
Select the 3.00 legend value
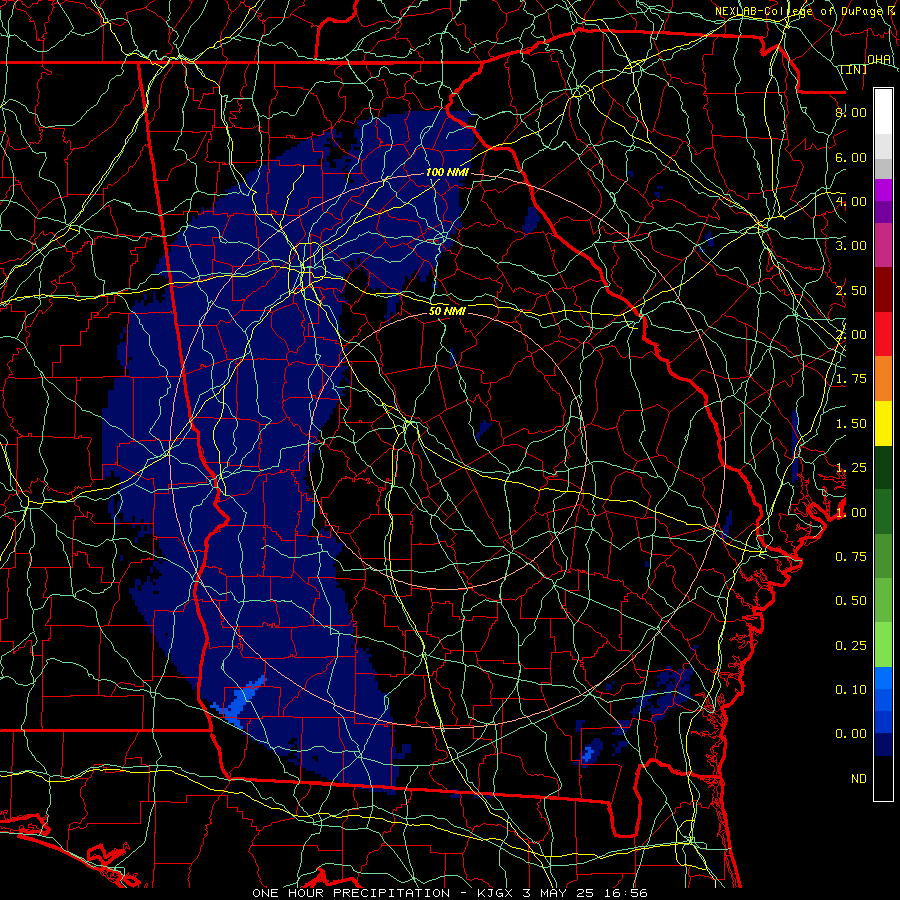point(851,246)
